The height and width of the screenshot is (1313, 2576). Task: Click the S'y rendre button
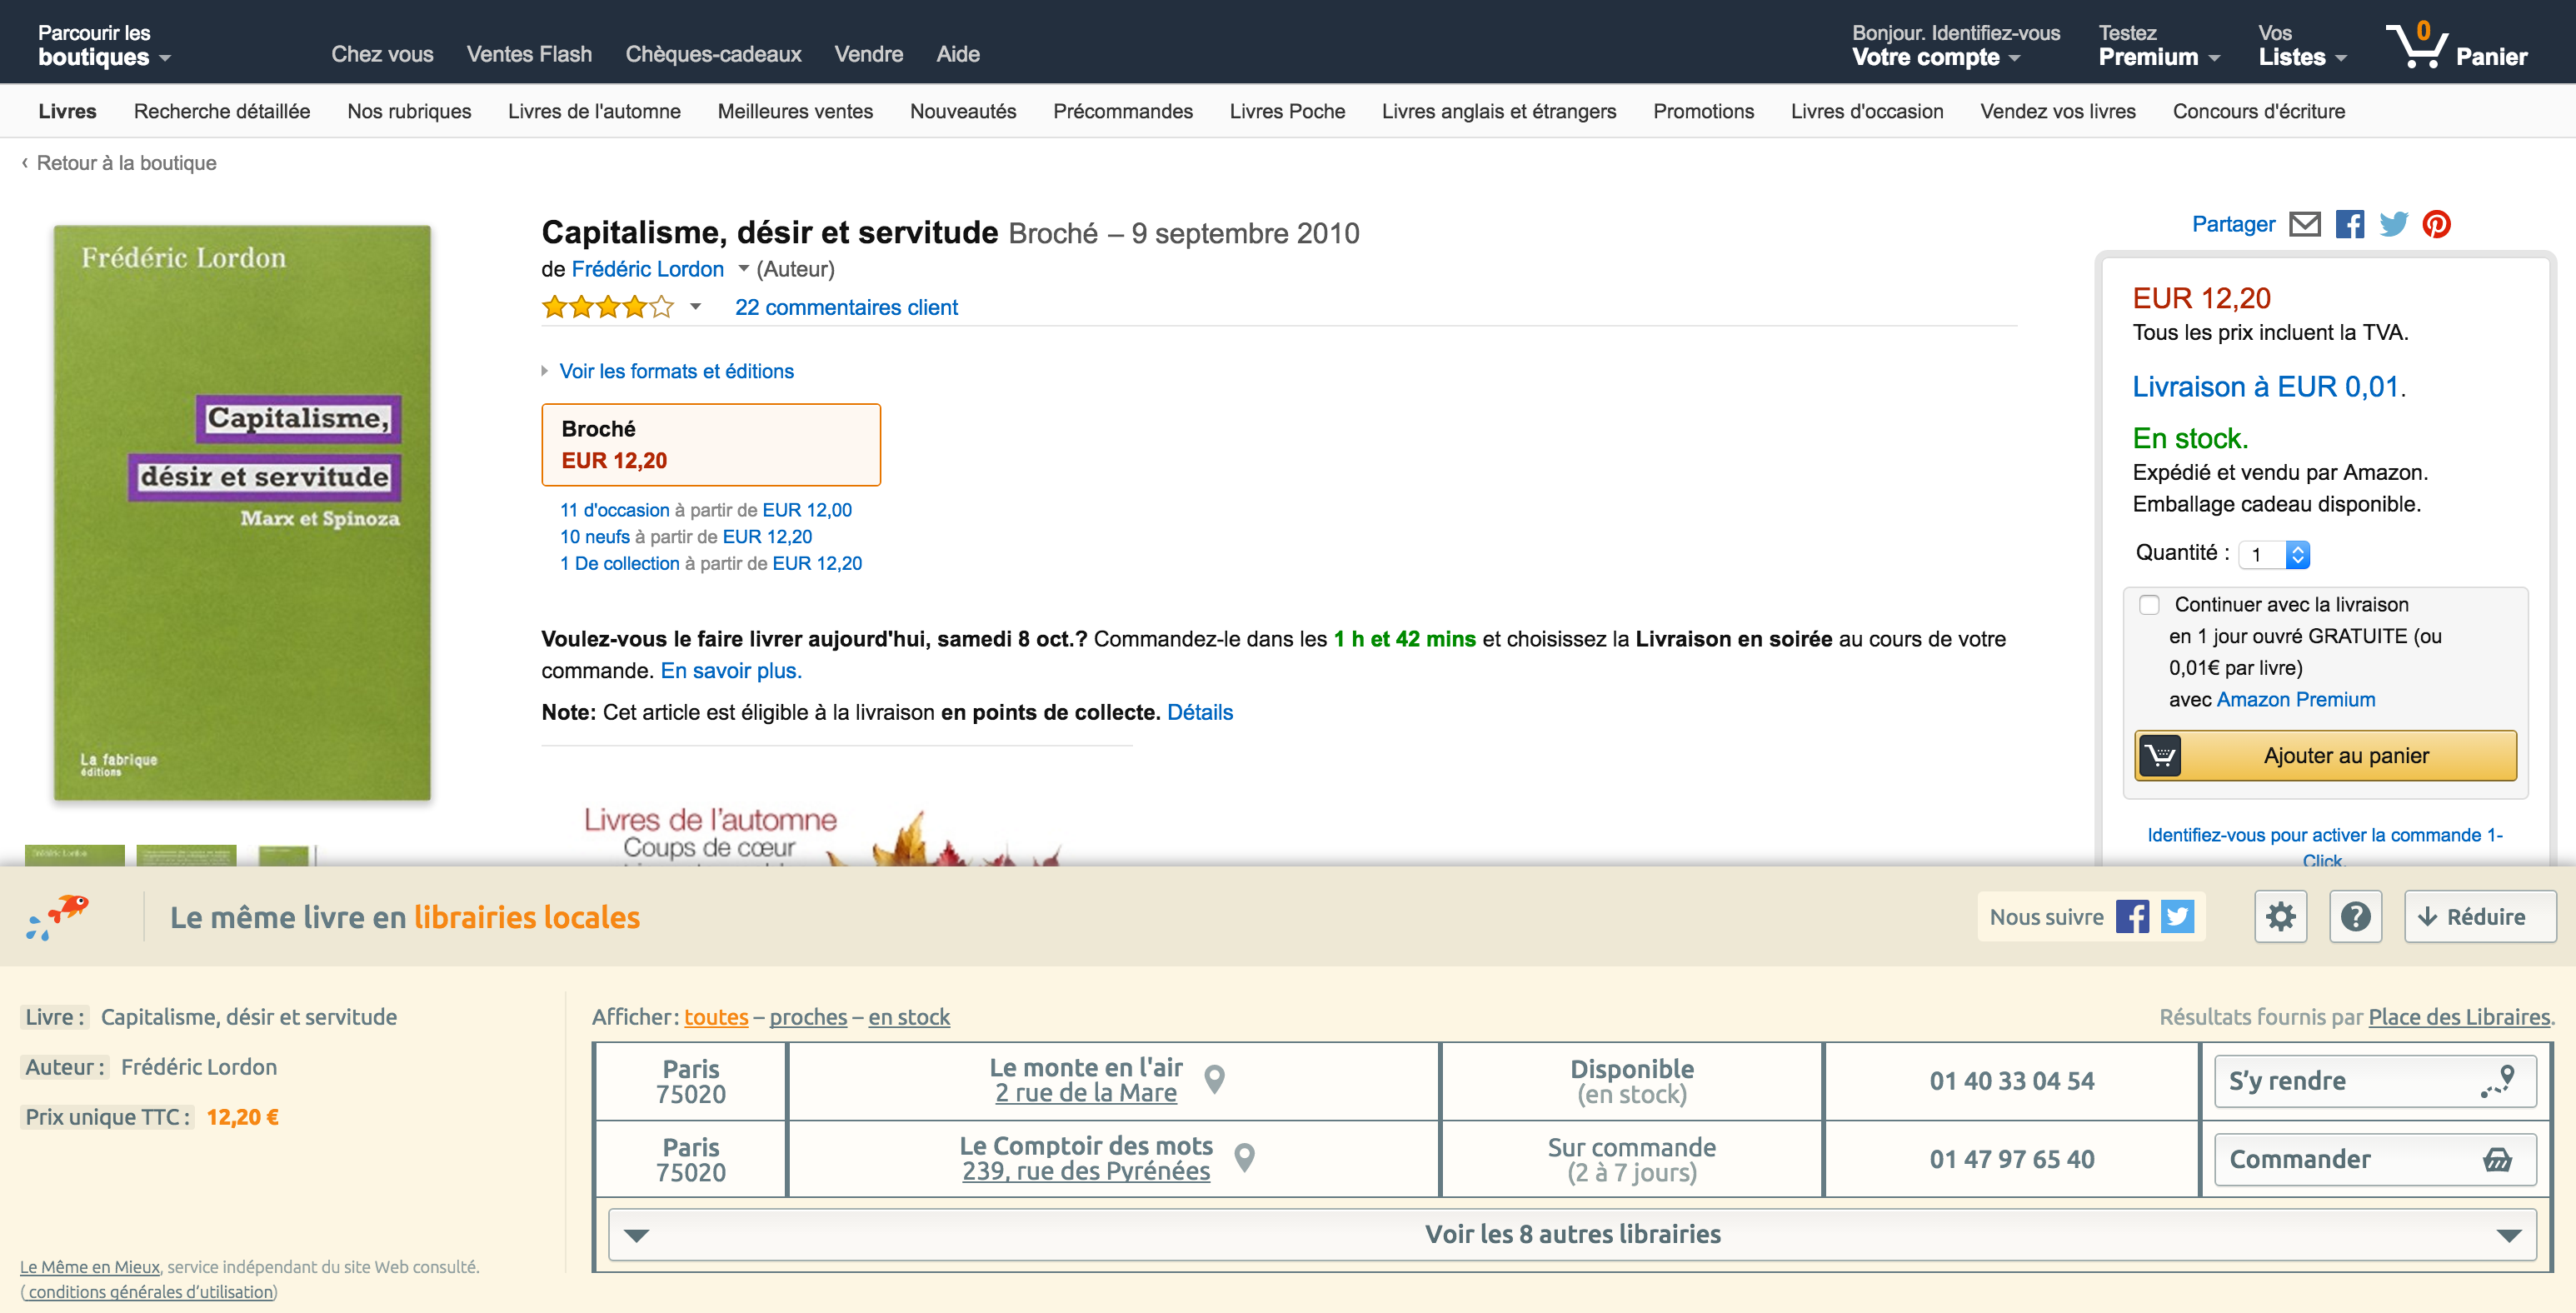coord(2375,1081)
